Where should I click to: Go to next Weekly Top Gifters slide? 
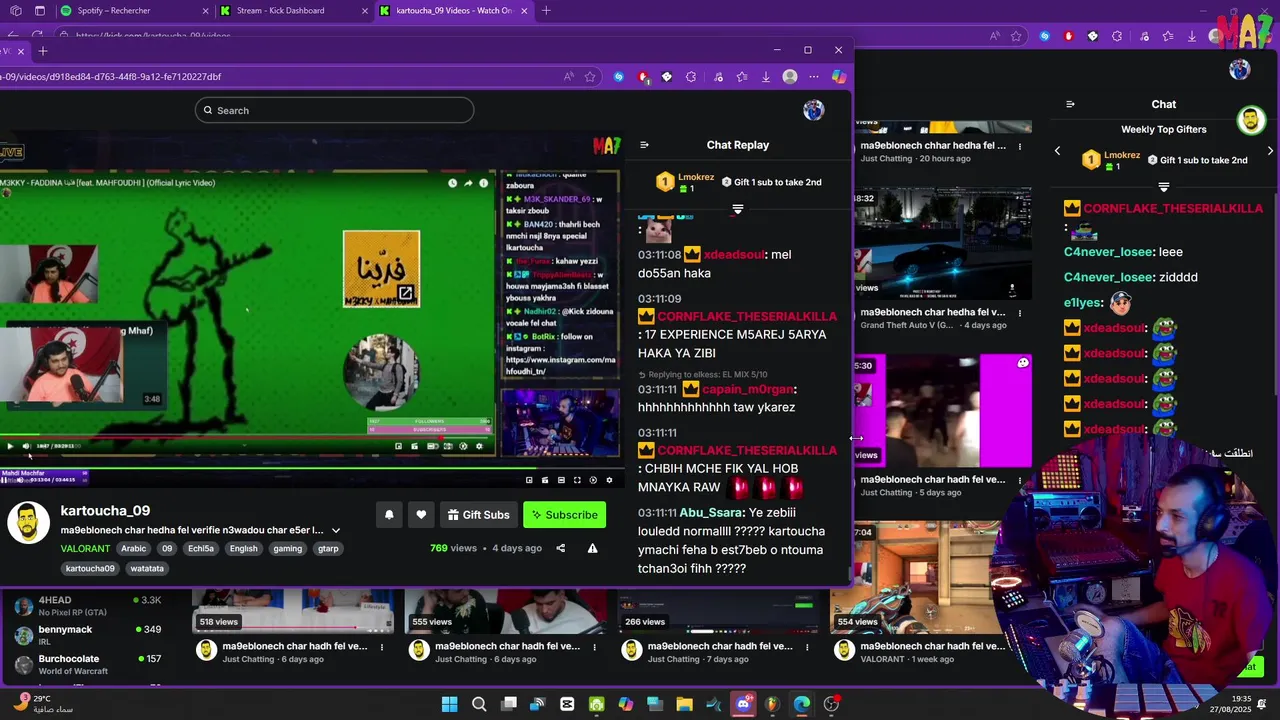(1270, 151)
